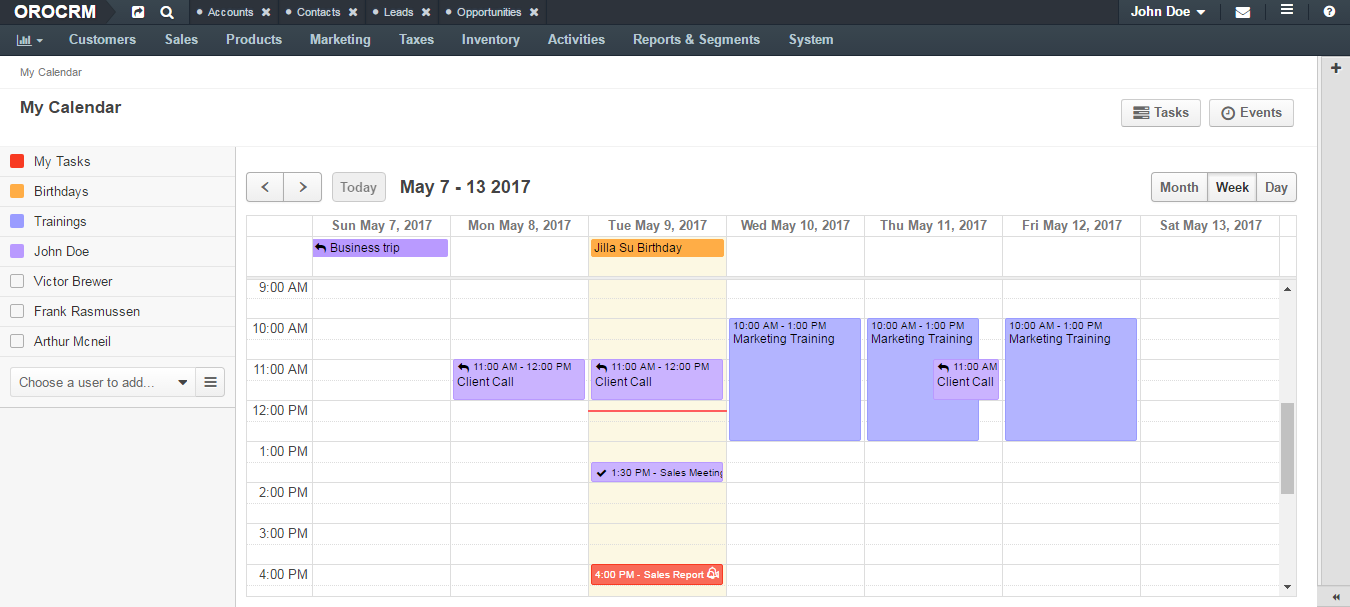Switch to Month view

click(x=1179, y=187)
